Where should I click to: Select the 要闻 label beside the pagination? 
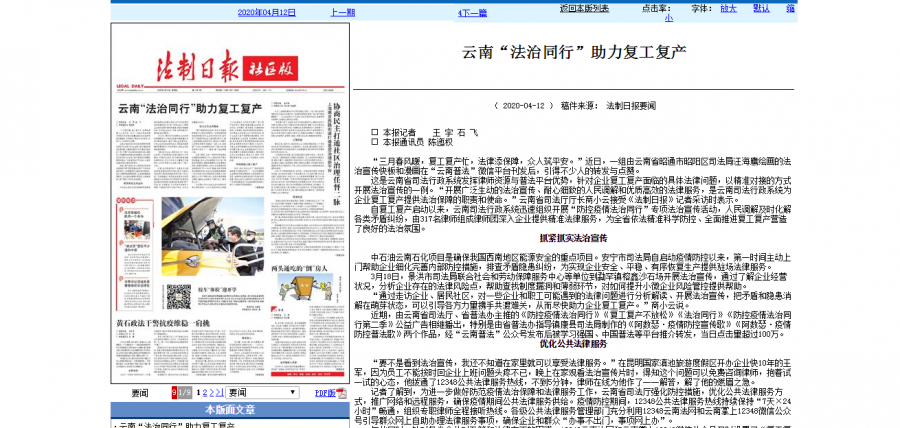pyautogui.click(x=139, y=393)
